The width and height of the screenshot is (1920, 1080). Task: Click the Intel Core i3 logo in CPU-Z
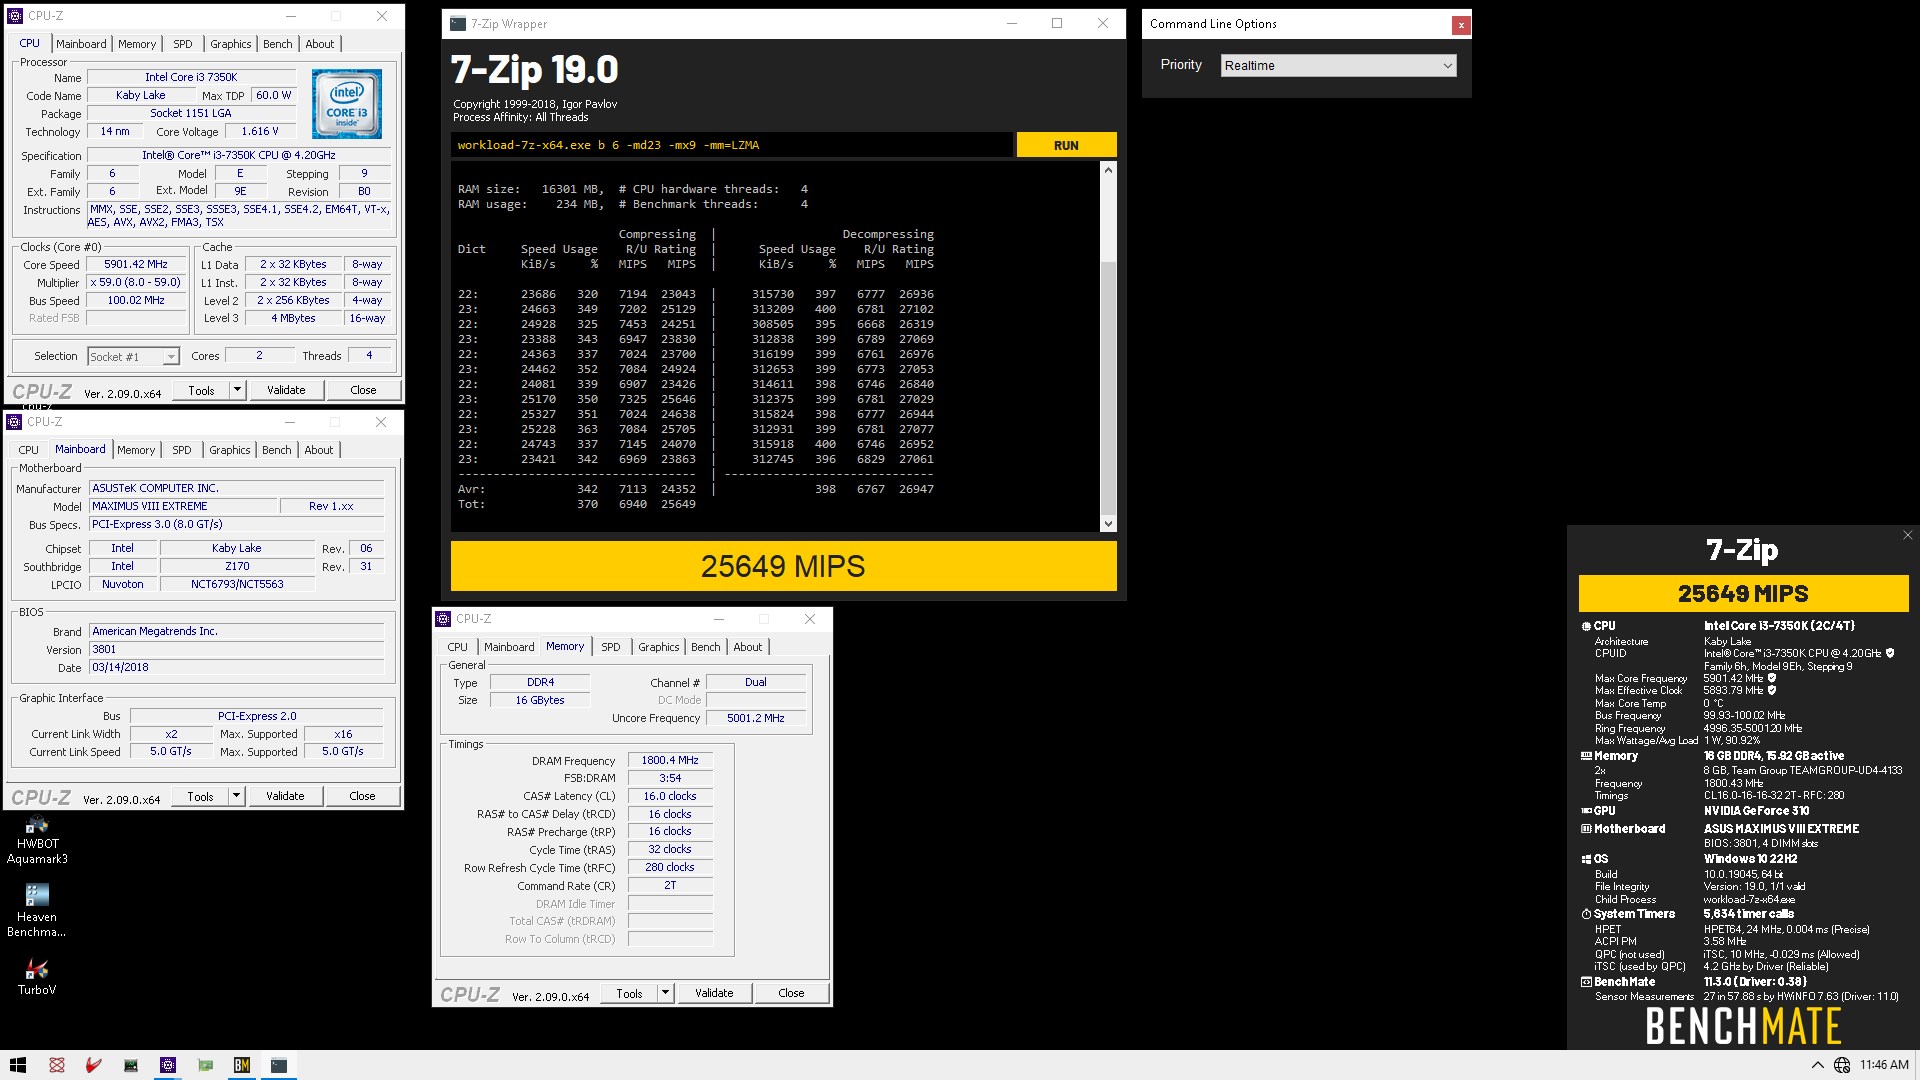coord(346,104)
